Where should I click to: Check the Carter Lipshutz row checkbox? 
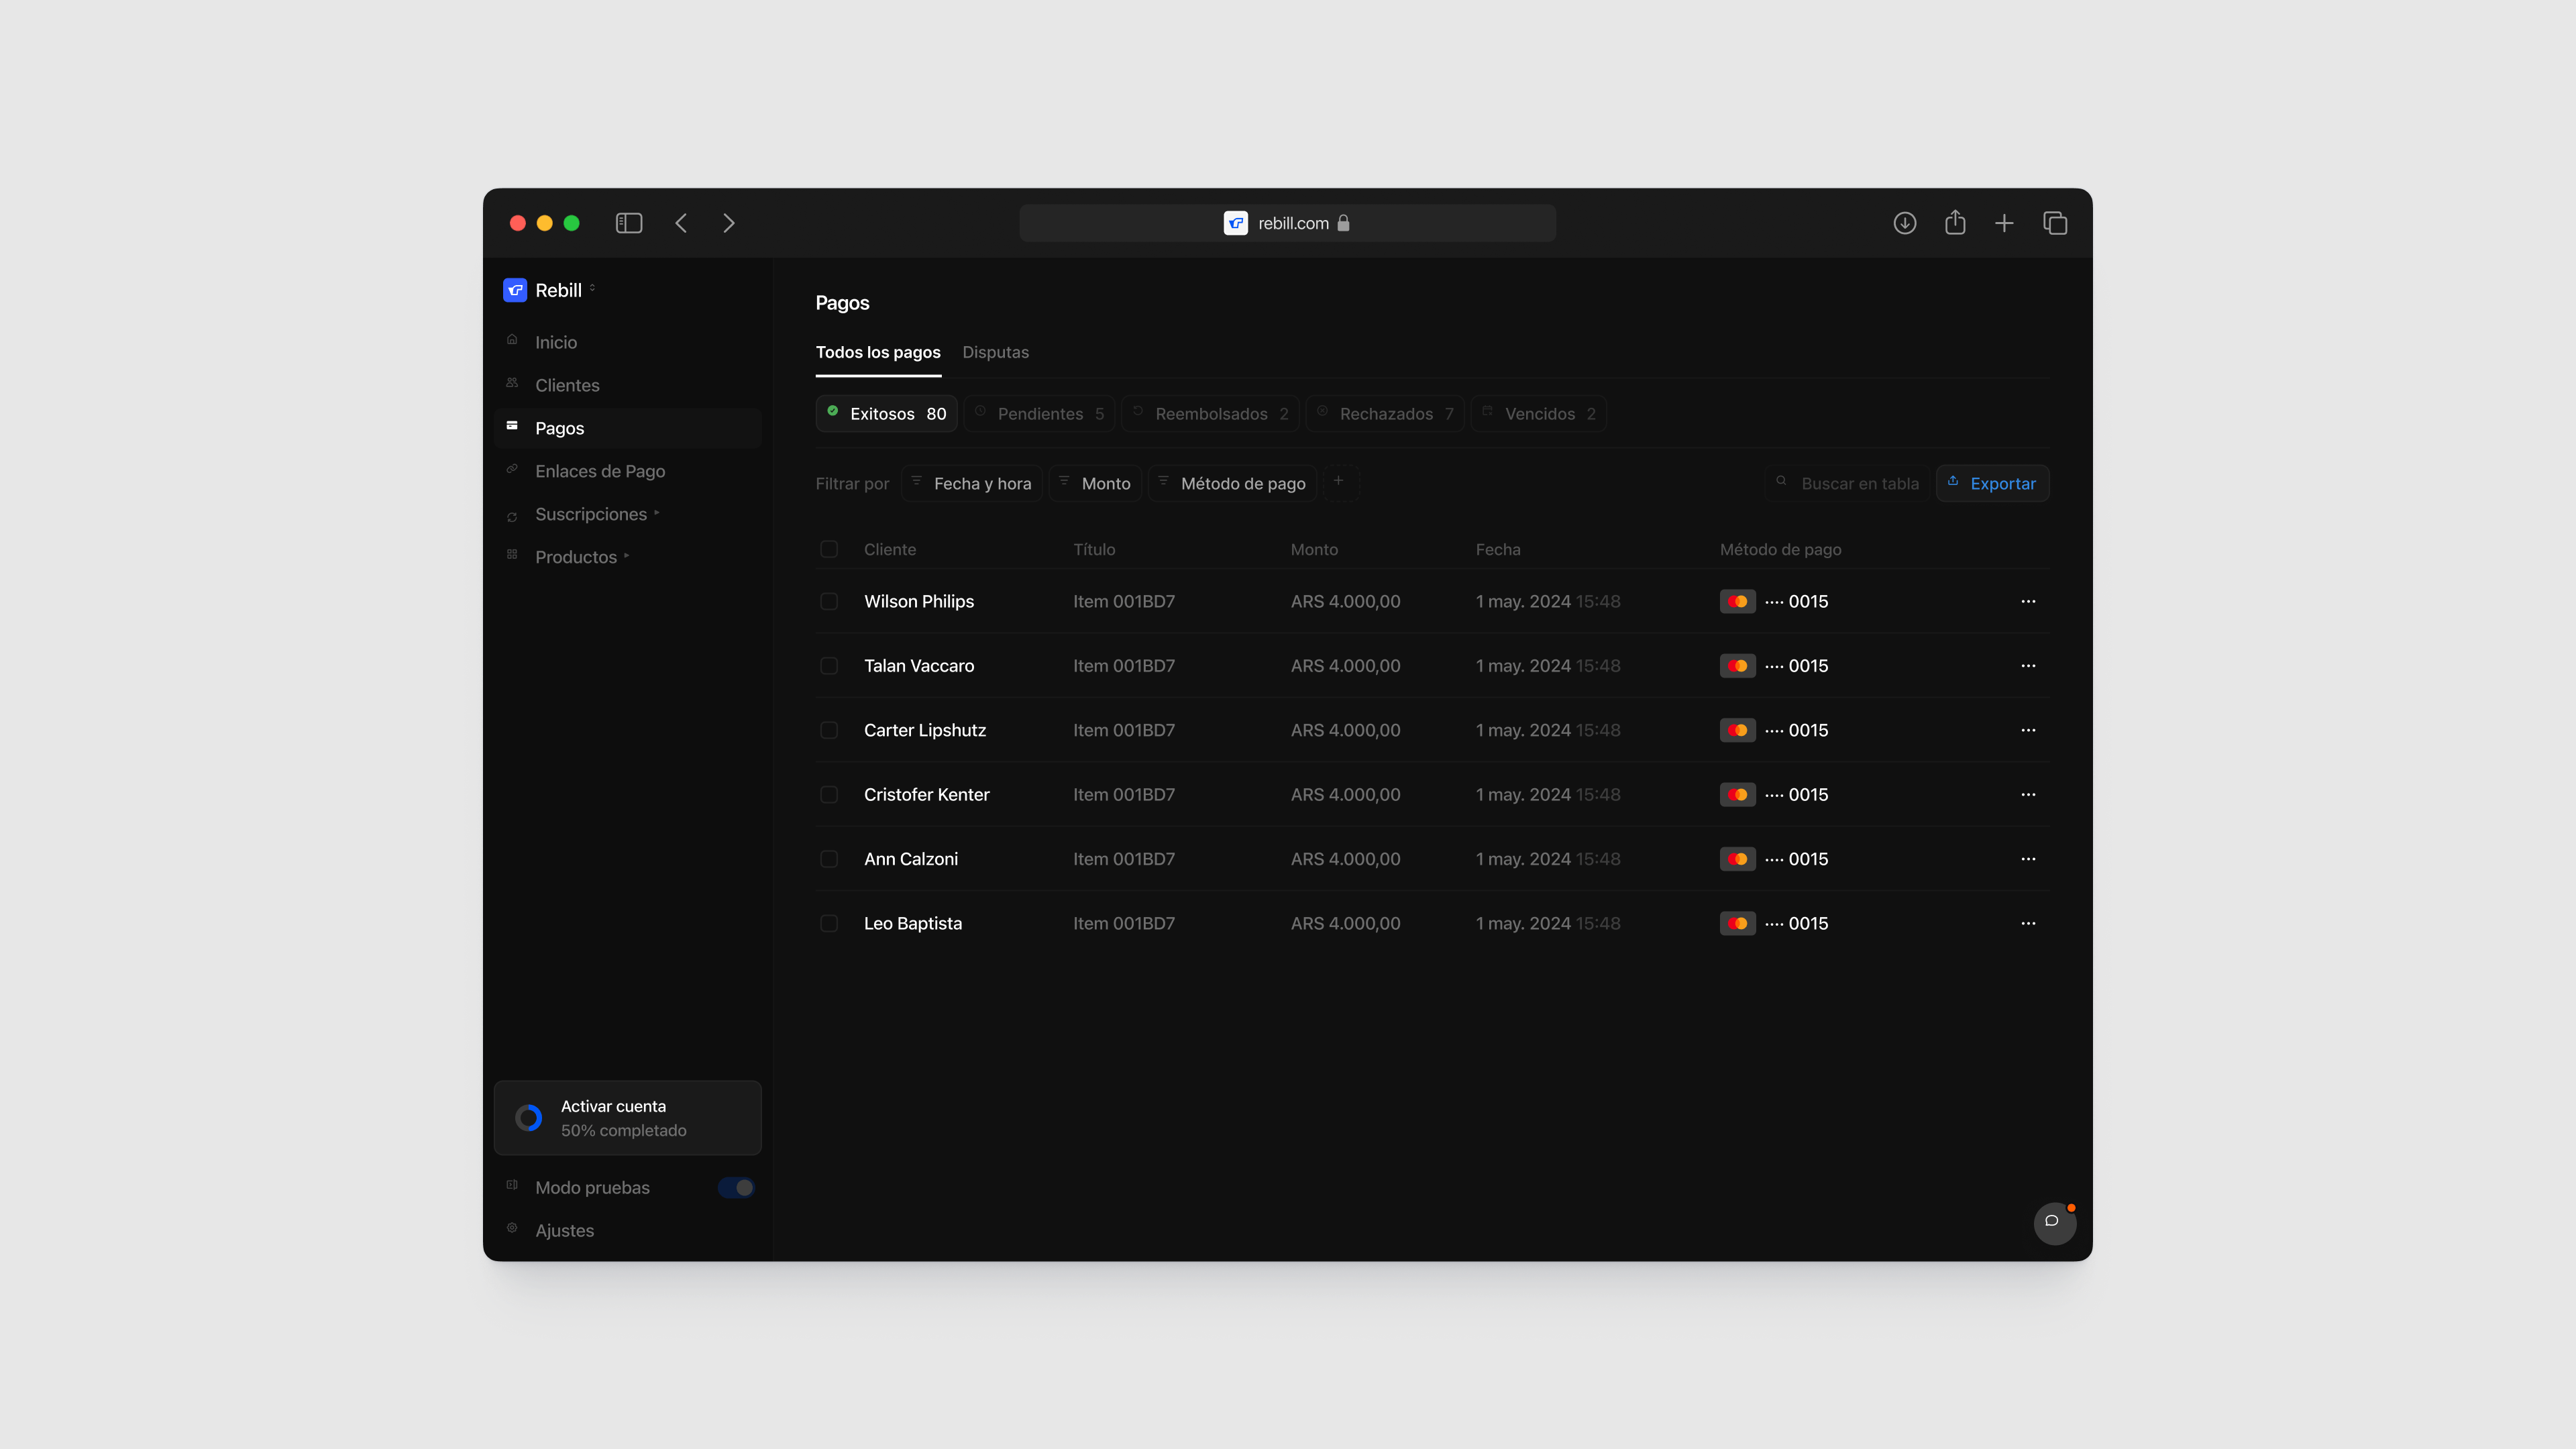click(829, 730)
